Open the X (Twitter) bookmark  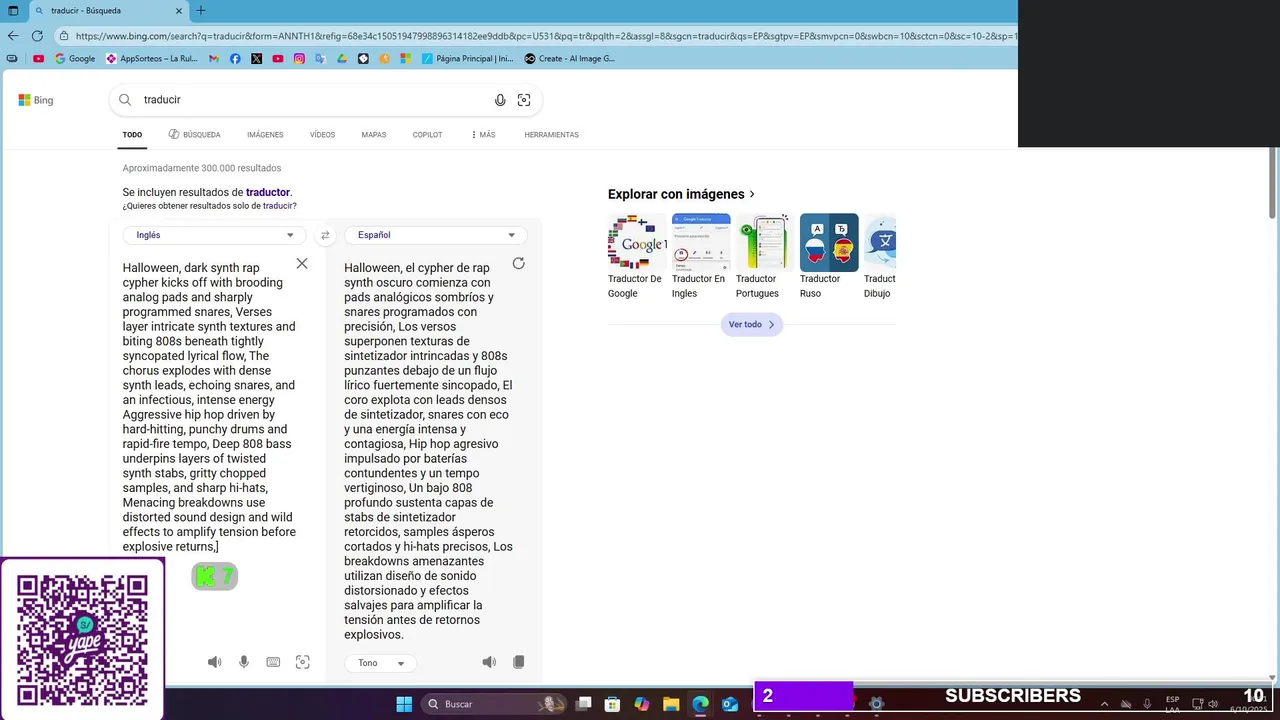(257, 59)
